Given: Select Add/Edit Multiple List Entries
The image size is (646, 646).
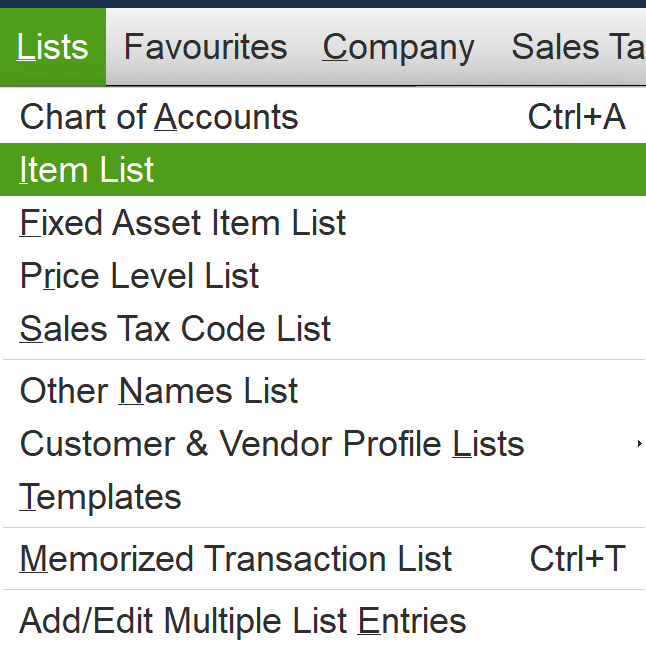Looking at the screenshot, I should click(x=323, y=620).
